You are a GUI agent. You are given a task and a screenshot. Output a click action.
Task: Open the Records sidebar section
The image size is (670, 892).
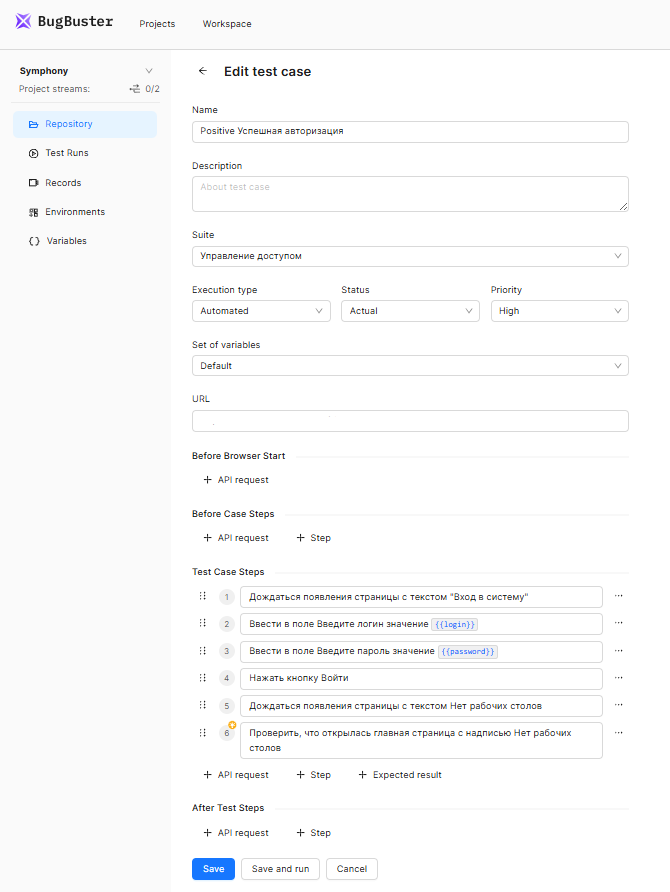point(63,183)
